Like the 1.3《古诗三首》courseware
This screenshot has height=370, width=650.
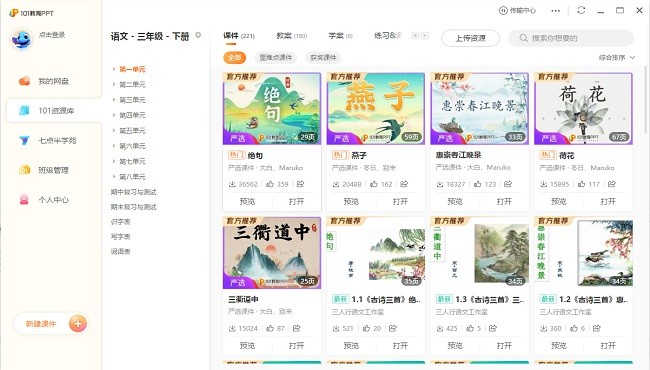pyautogui.click(x=471, y=328)
